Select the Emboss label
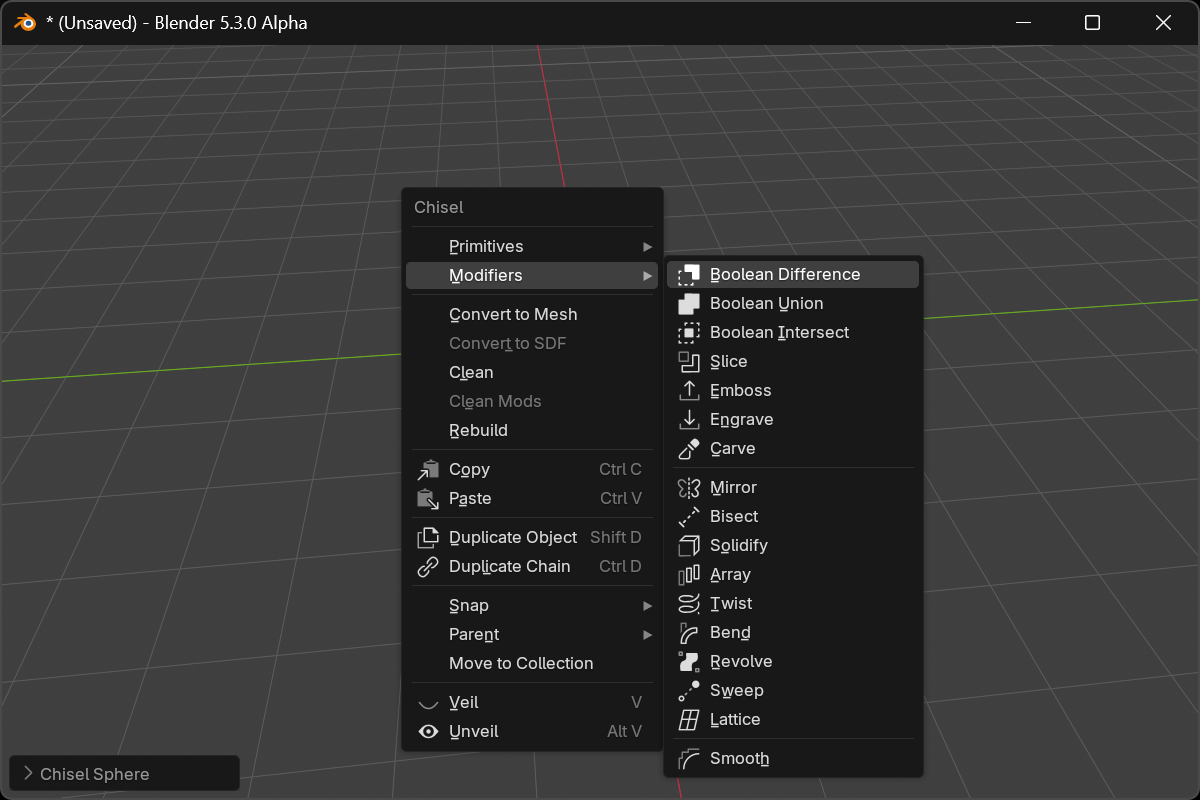This screenshot has height=800, width=1200. [x=741, y=391]
